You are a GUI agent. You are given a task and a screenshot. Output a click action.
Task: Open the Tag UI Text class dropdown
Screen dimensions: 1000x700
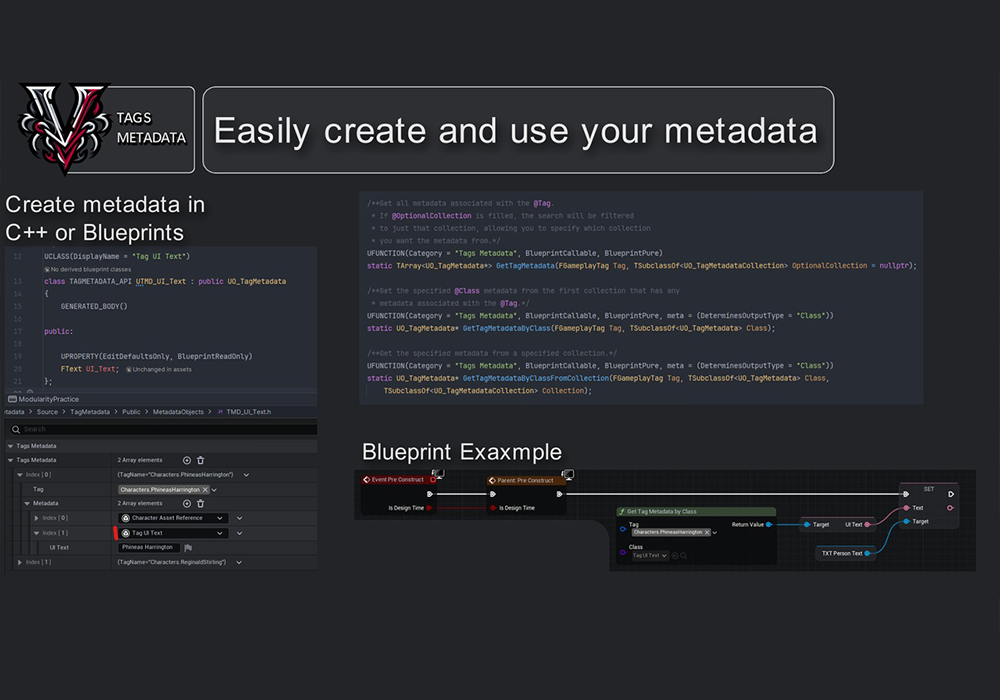(x=220, y=533)
